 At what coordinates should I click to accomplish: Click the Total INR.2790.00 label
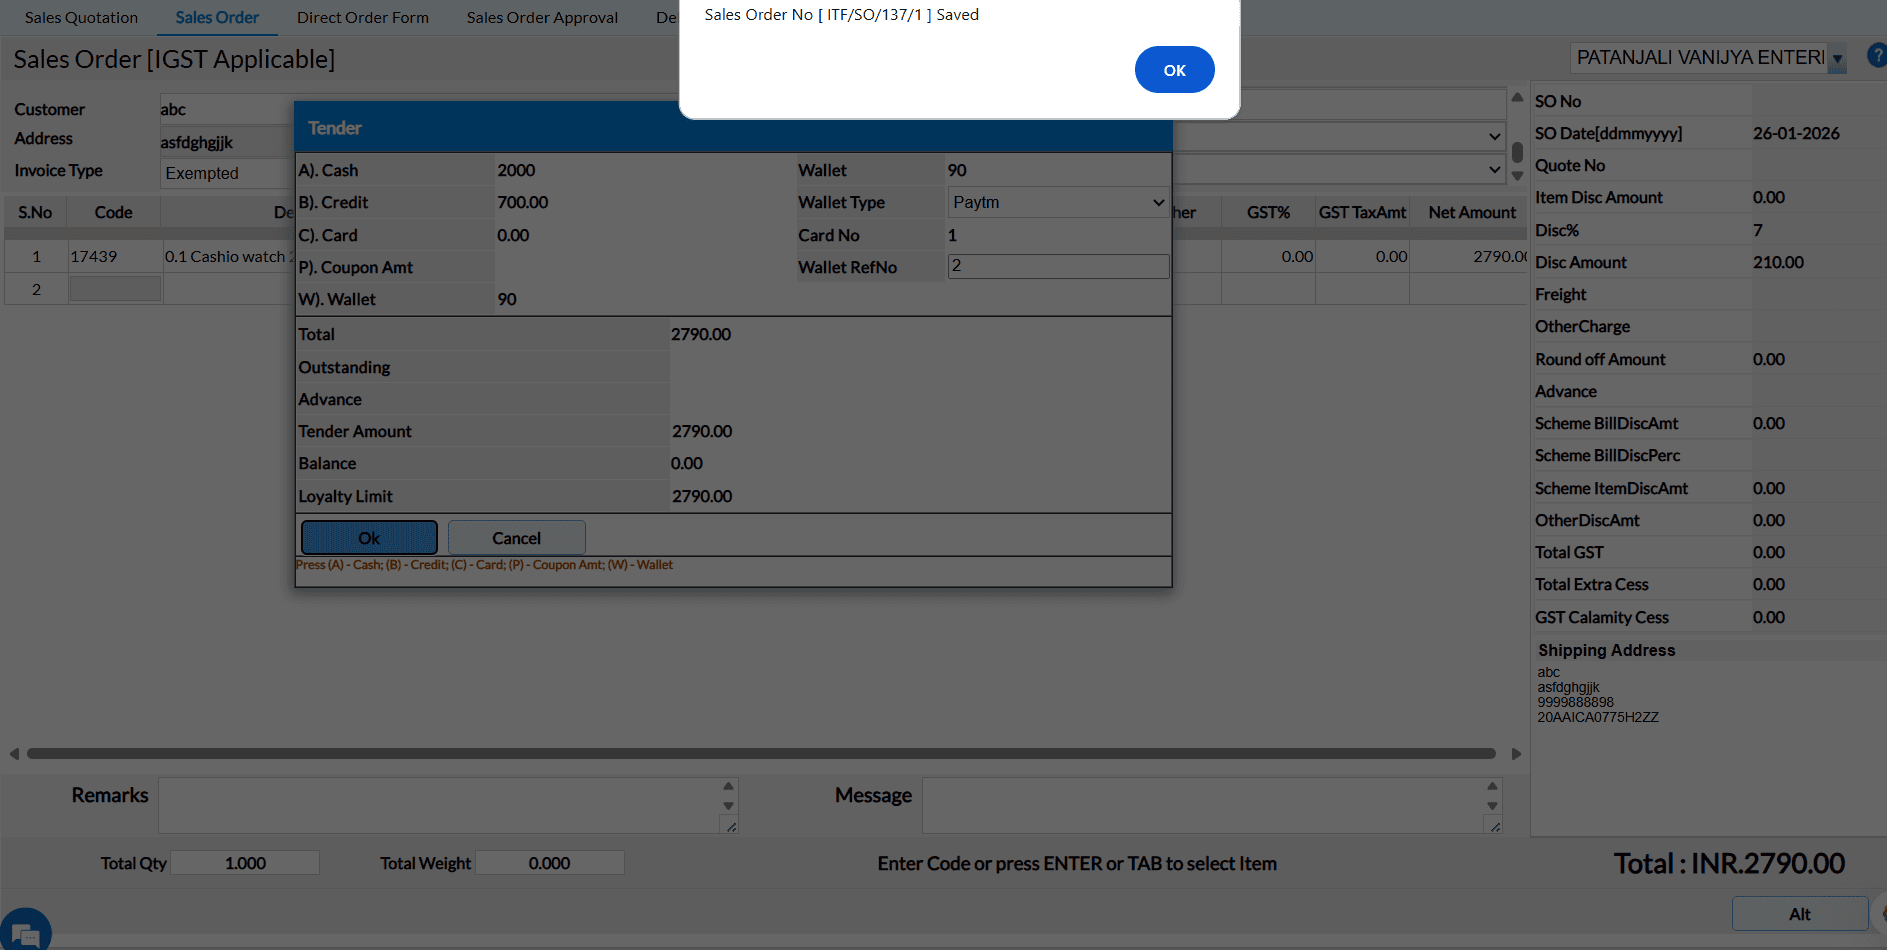pyautogui.click(x=1729, y=863)
